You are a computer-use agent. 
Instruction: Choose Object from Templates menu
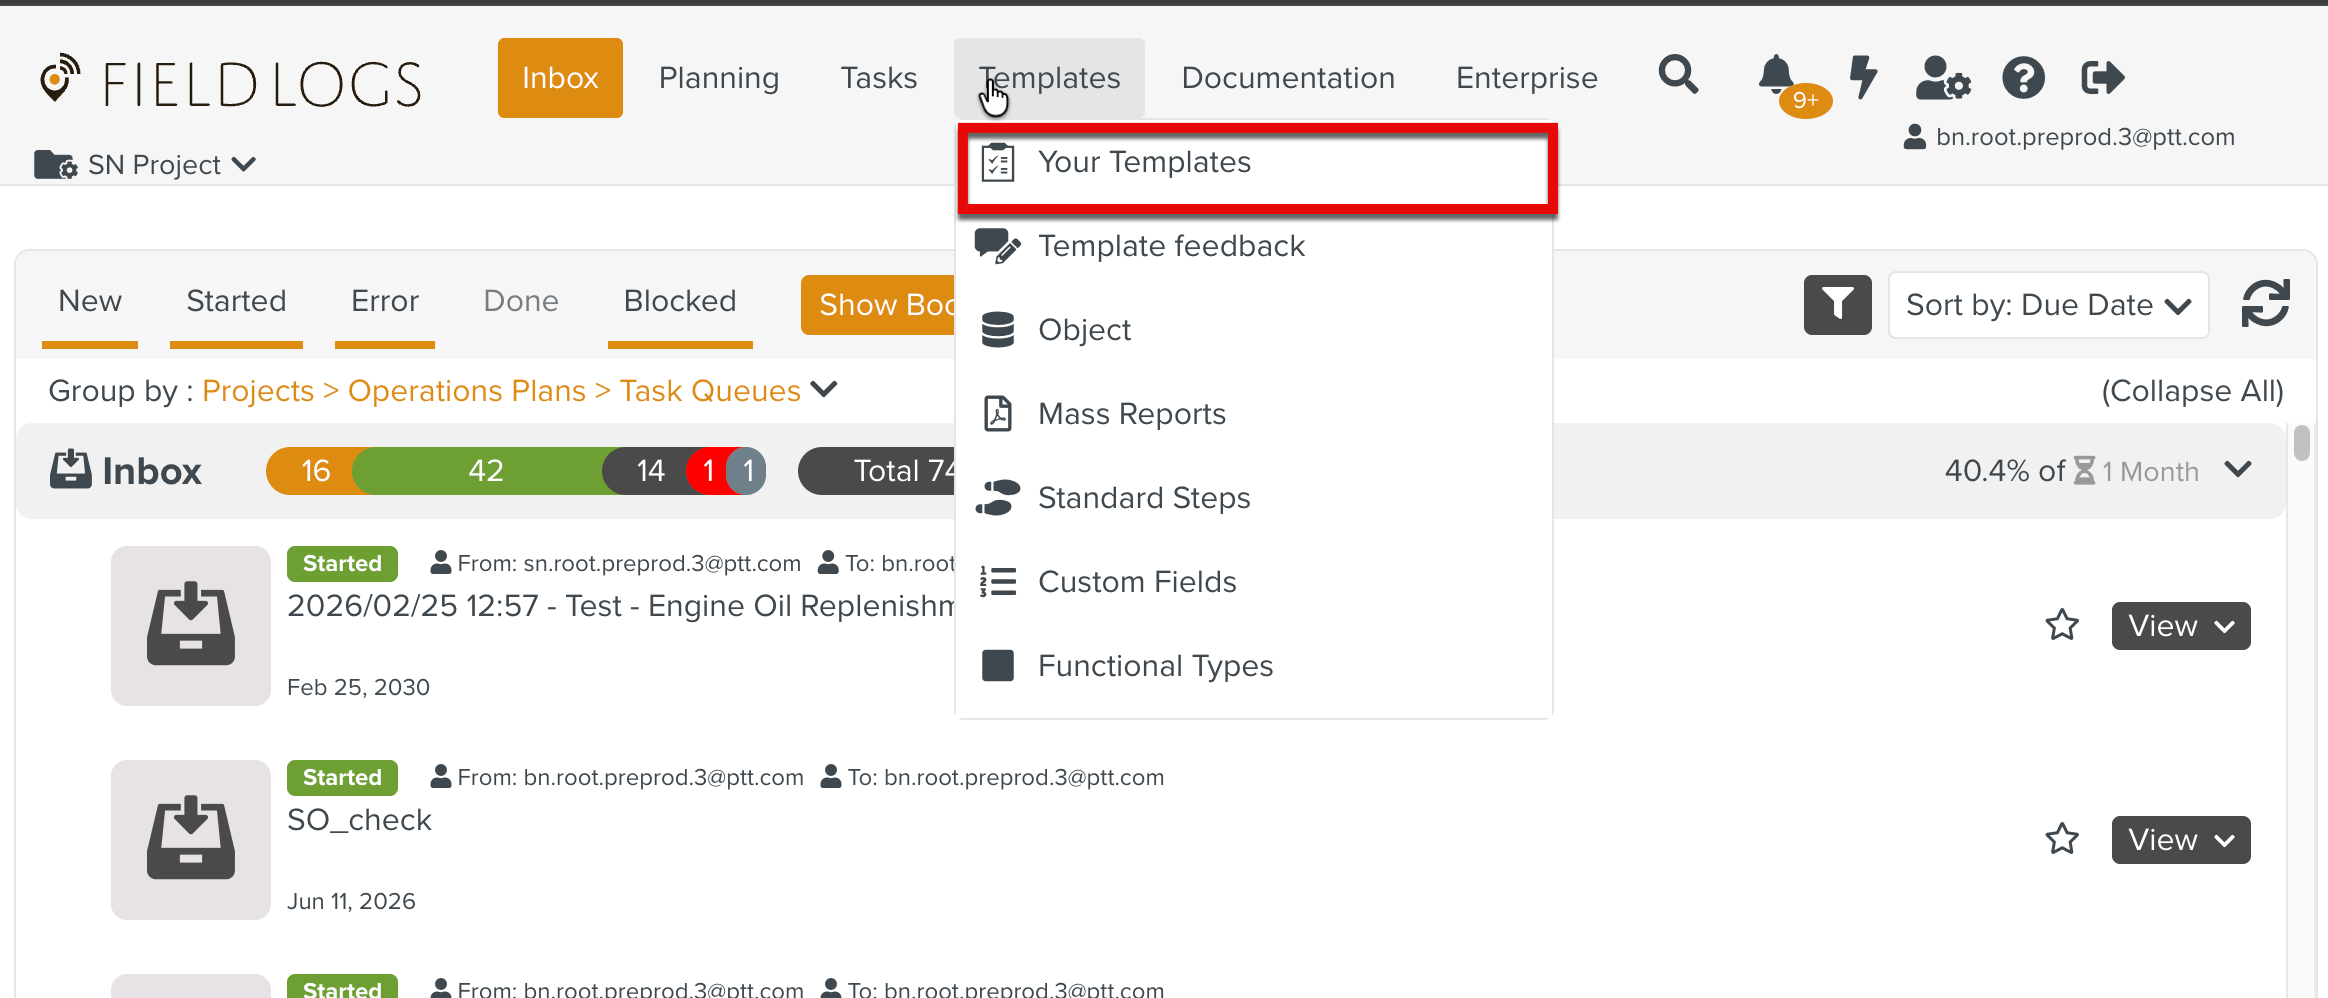(1254, 330)
